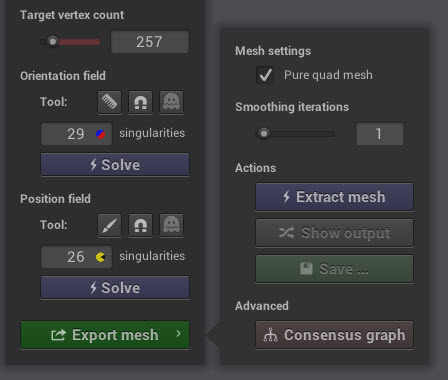448x380 pixels.
Task: Click the target vertex count value field
Action: pyautogui.click(x=150, y=42)
